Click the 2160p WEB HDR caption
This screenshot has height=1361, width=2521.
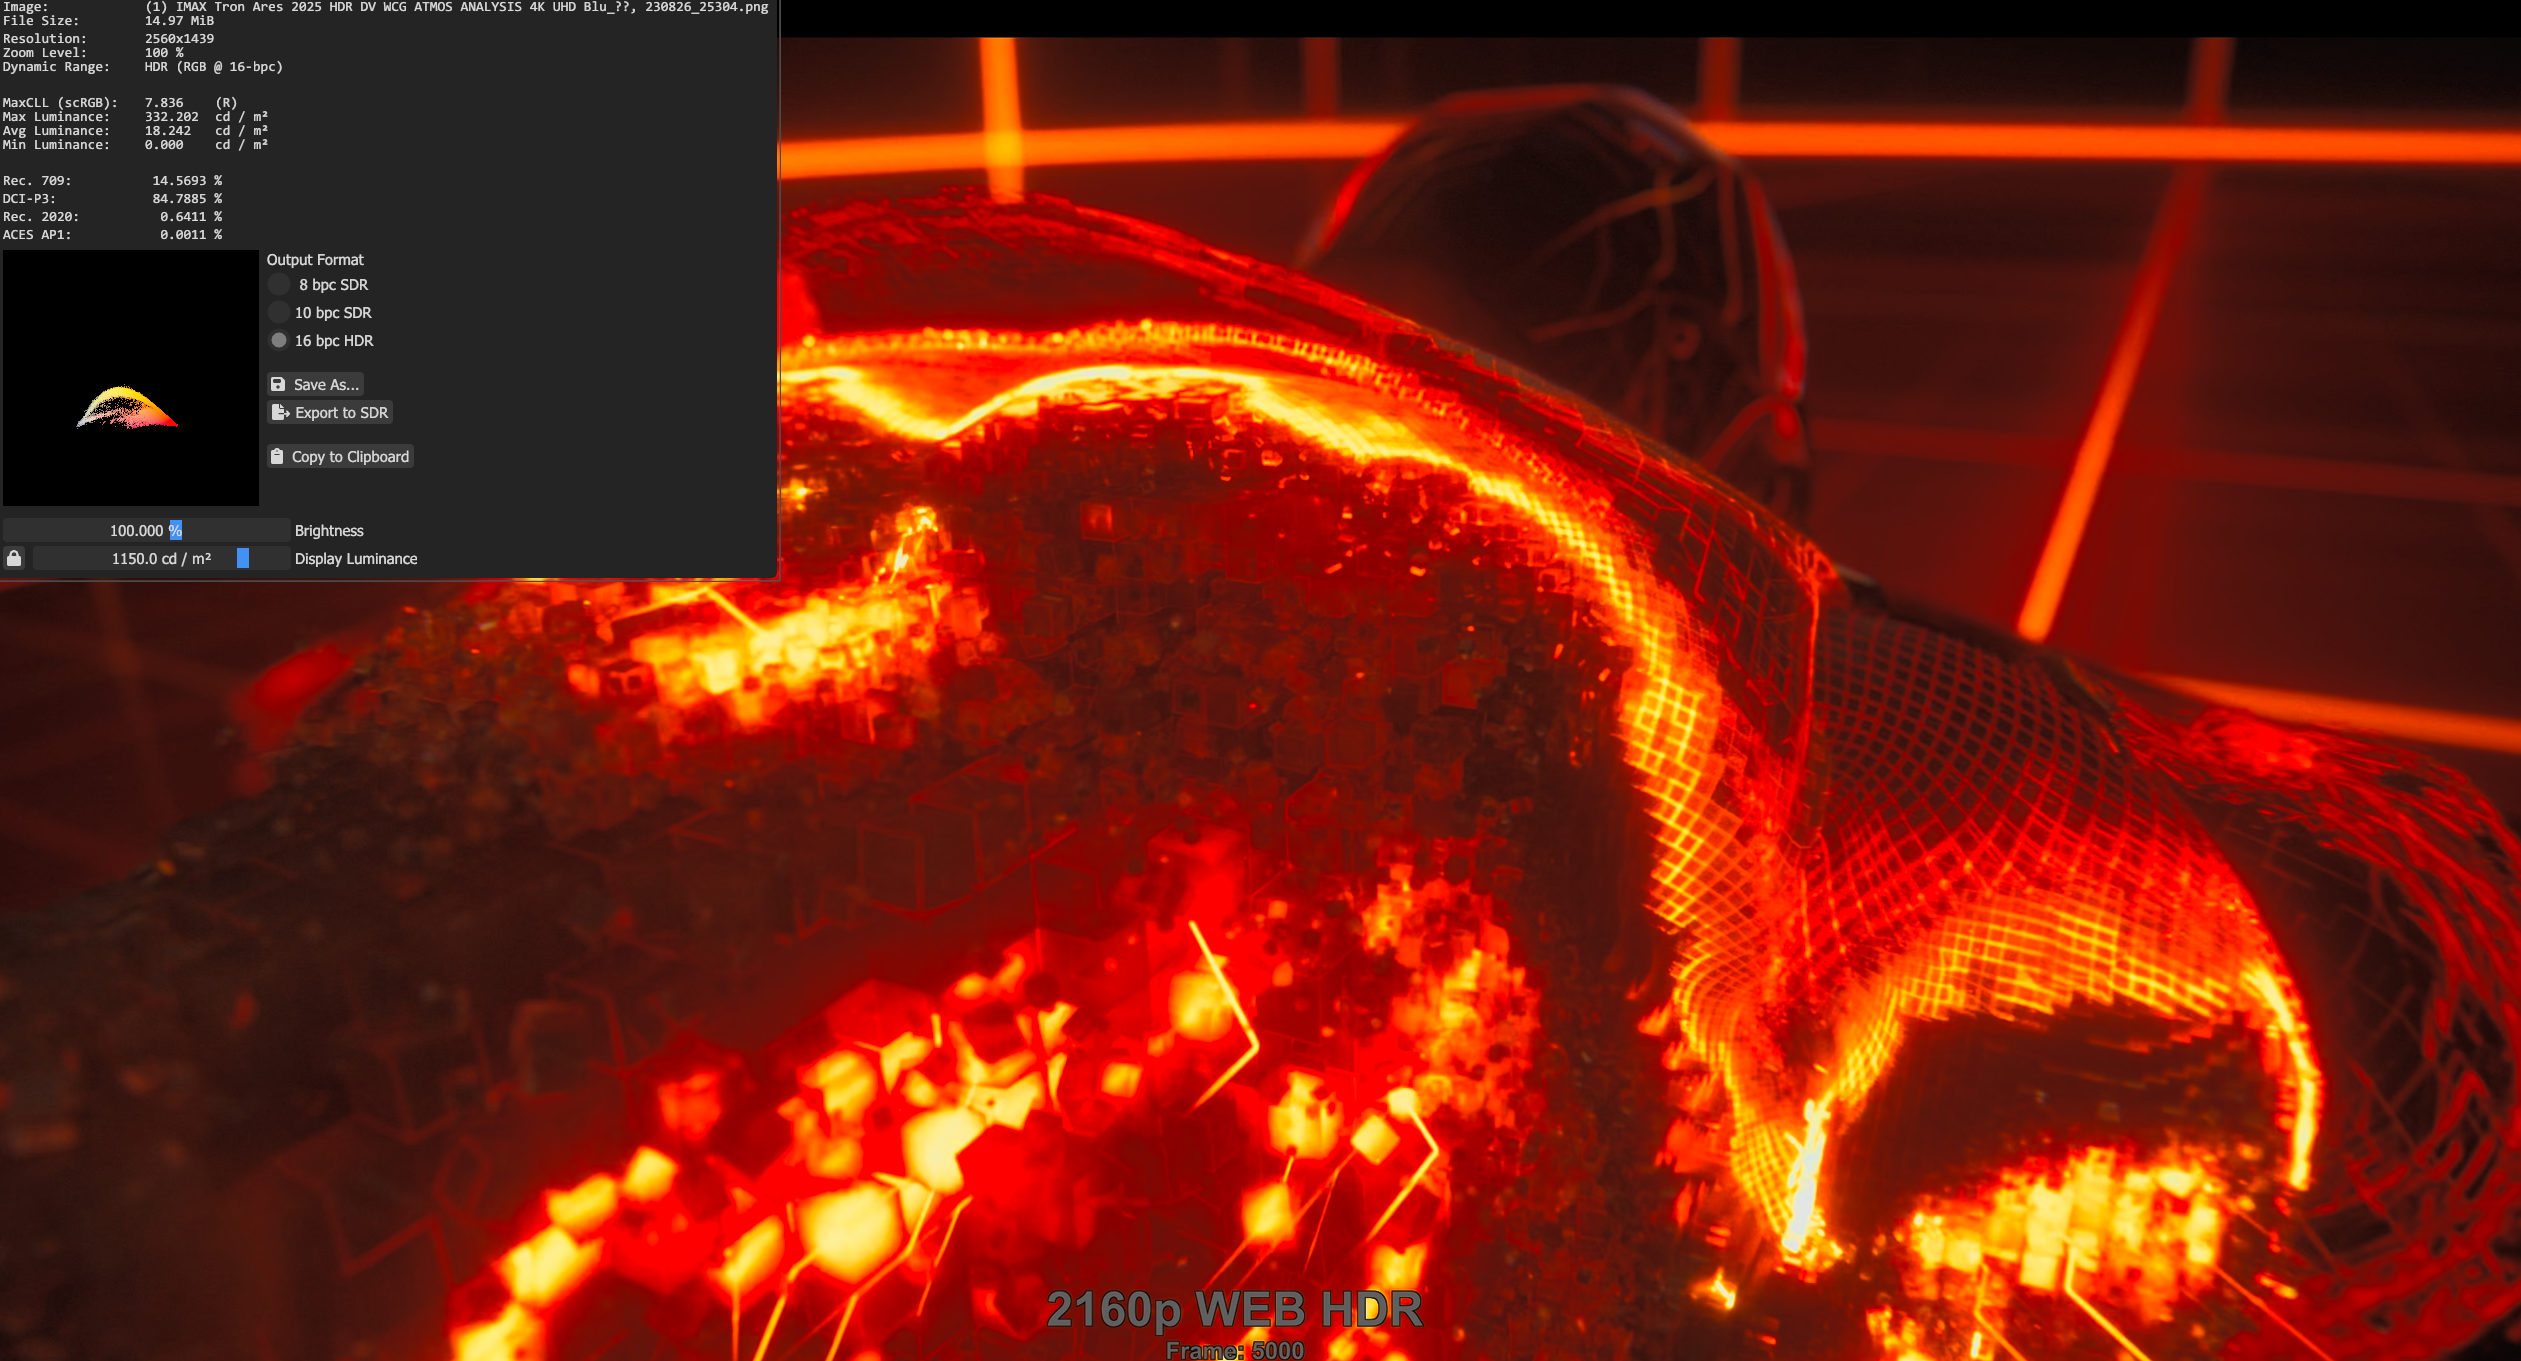tap(1235, 1310)
